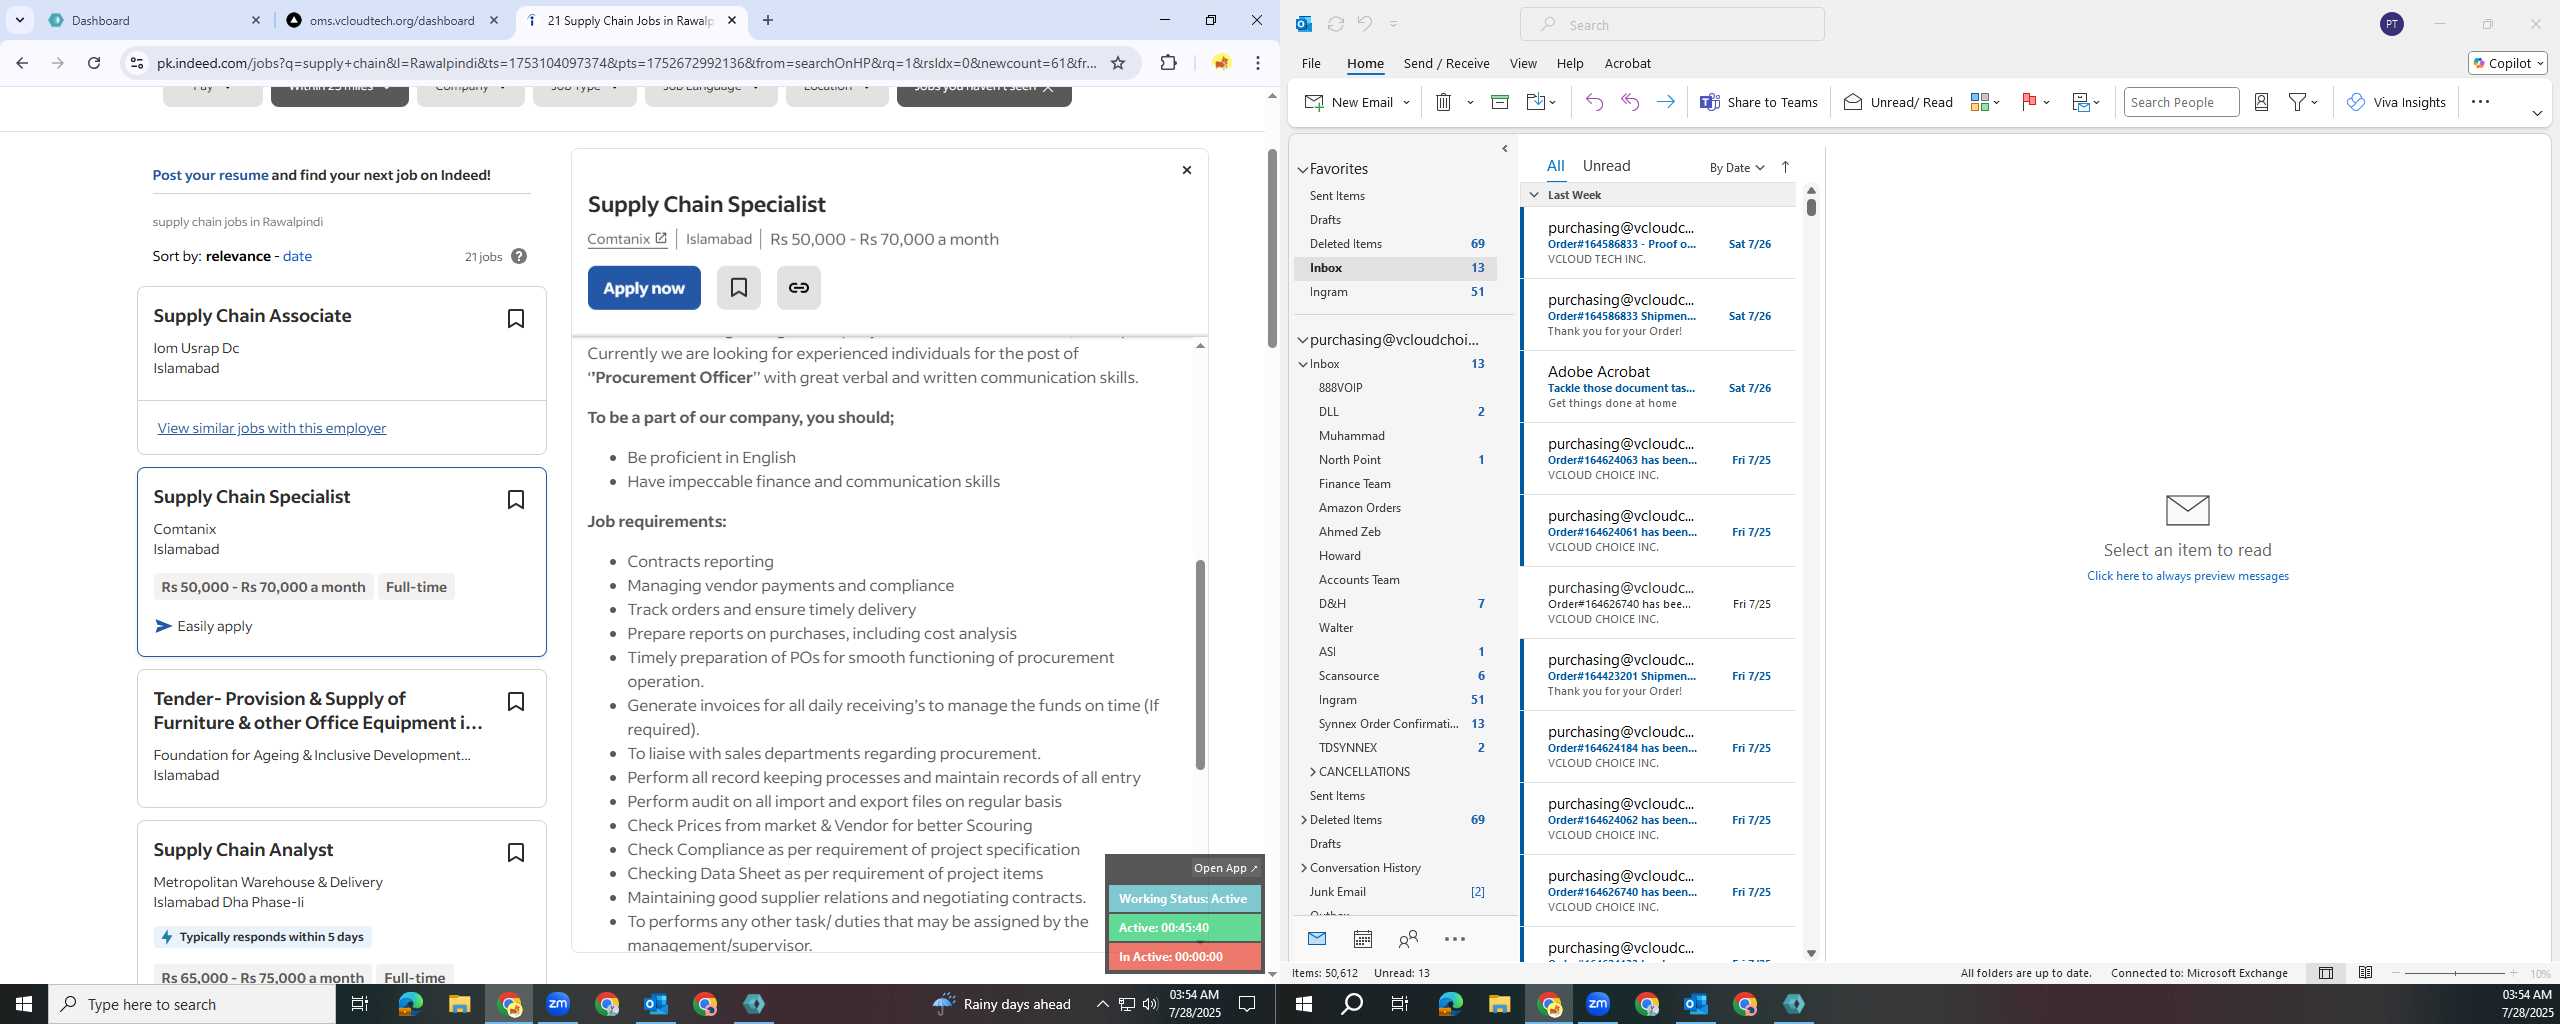This screenshot has width=2560, height=1024.
Task: Open a new Chrome tab
Action: pyautogui.click(x=768, y=20)
